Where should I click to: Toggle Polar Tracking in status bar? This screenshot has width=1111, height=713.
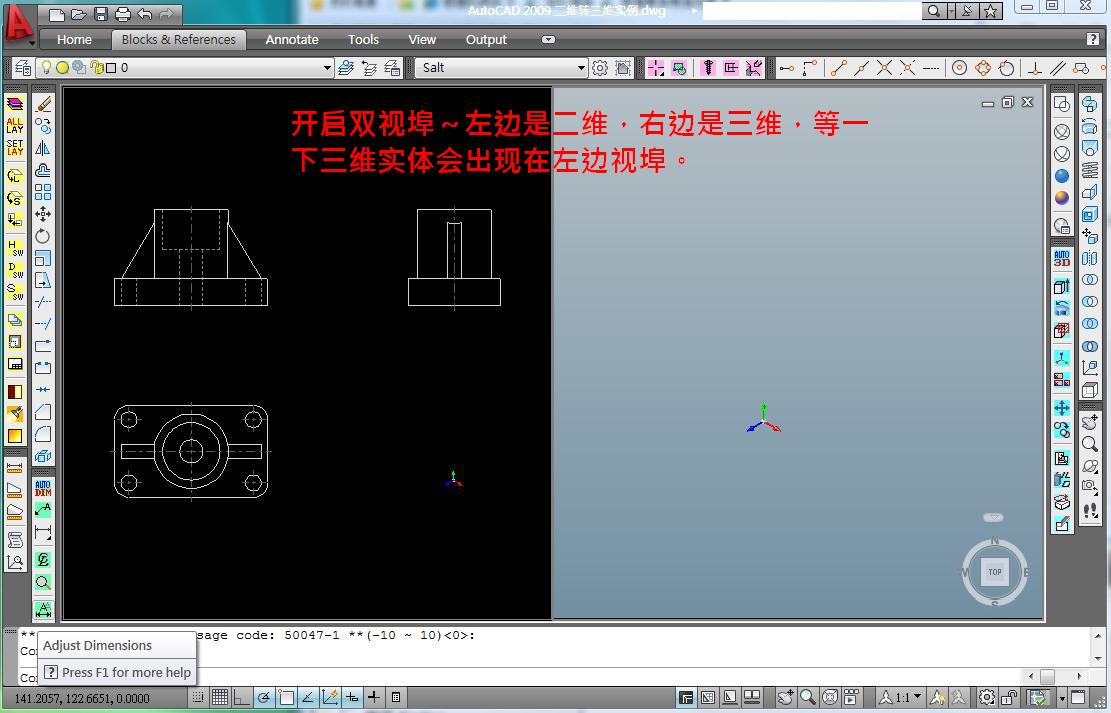click(x=264, y=697)
